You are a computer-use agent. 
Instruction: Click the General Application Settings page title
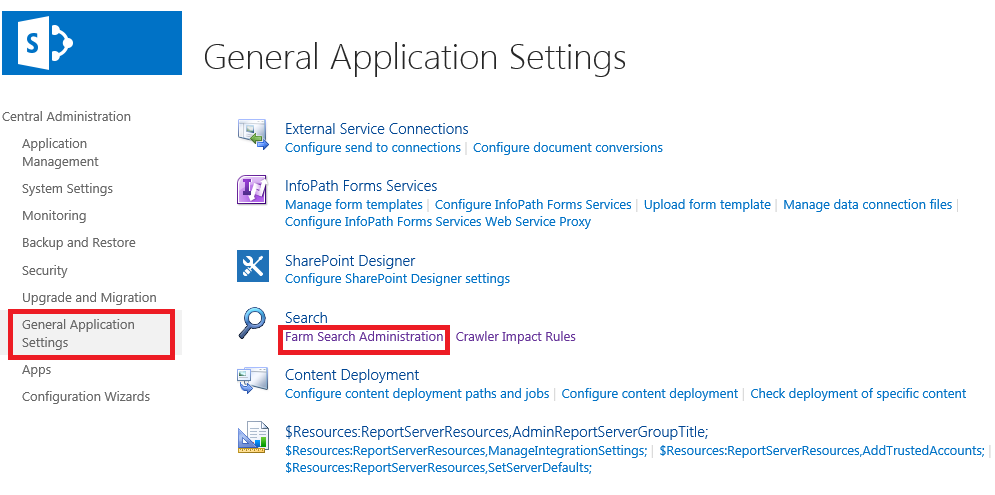415,56
